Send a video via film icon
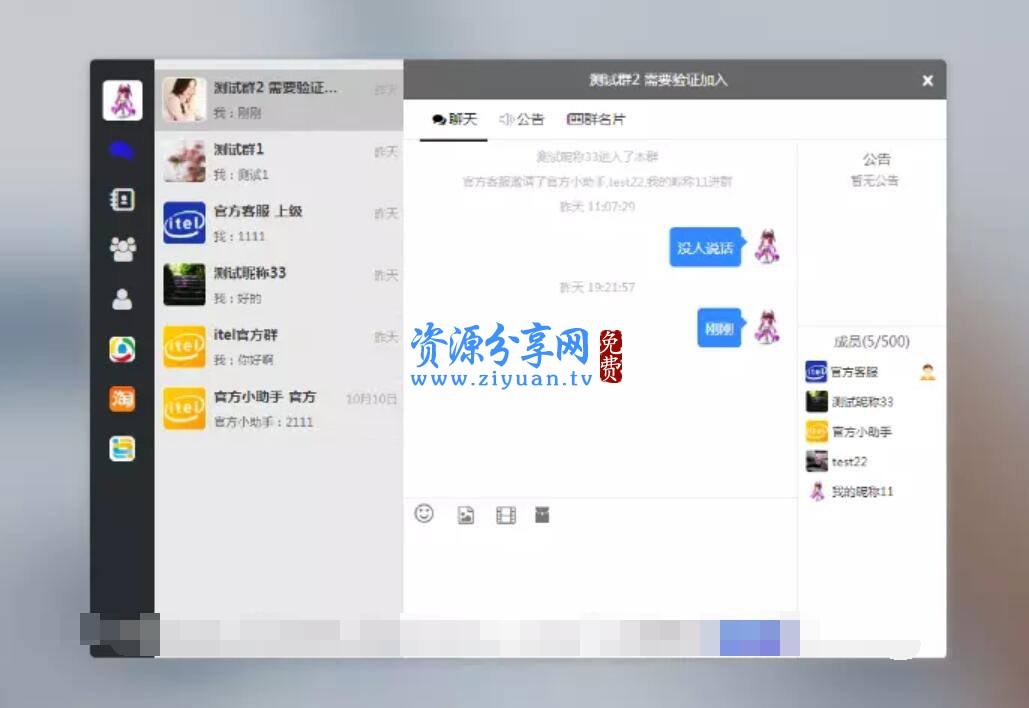The width and height of the screenshot is (1029, 708). click(506, 515)
